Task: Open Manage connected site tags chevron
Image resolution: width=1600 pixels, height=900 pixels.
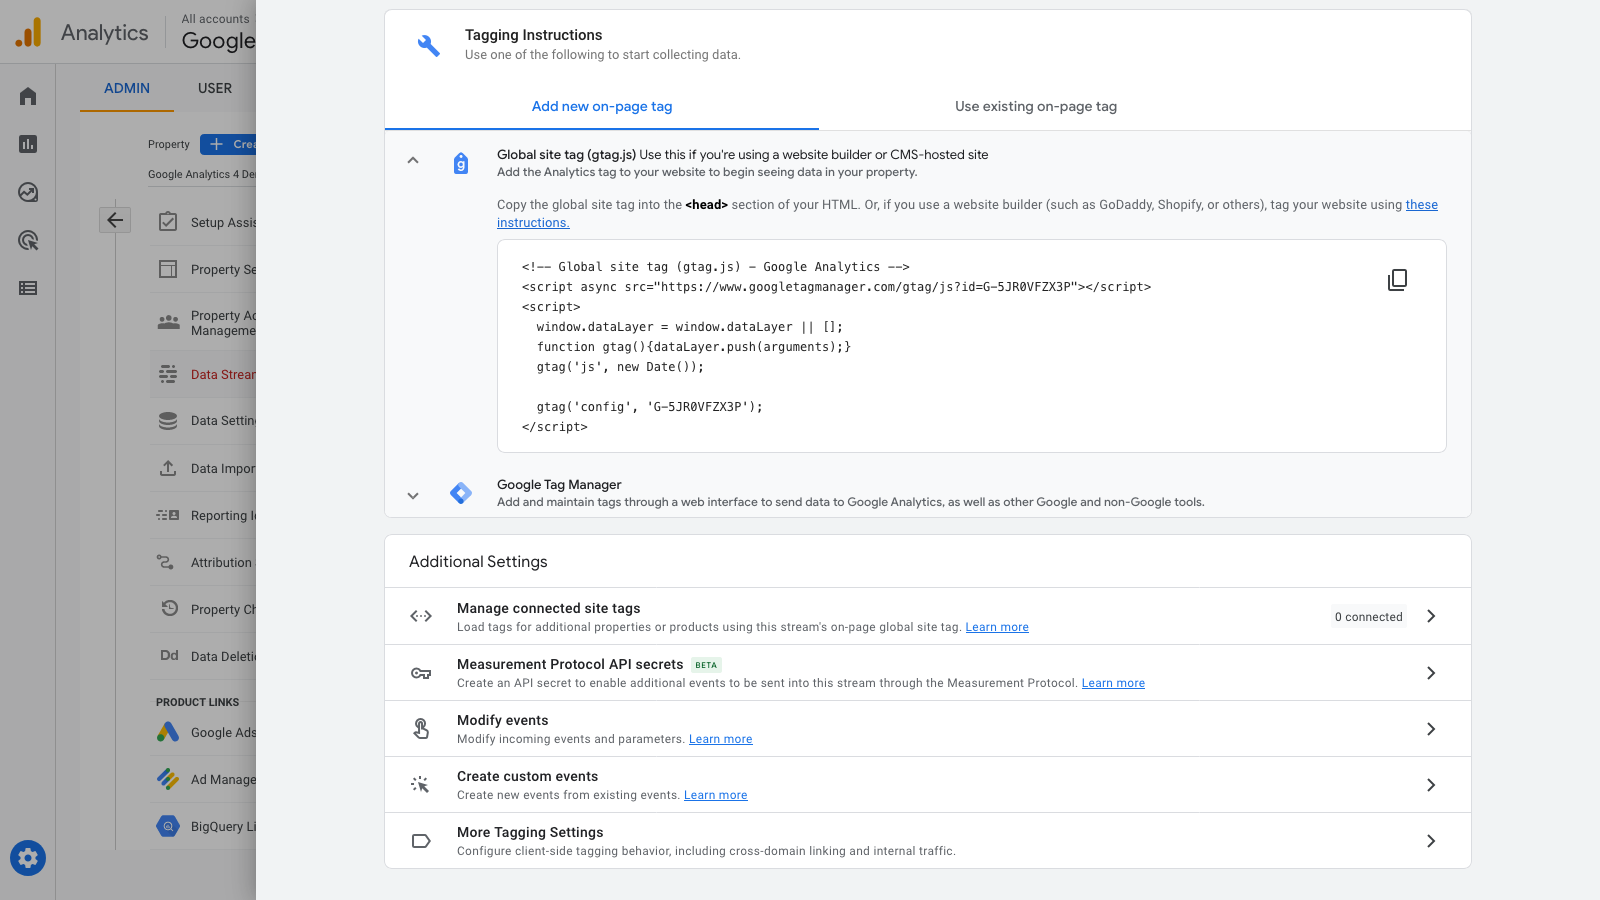Action: tap(1431, 616)
